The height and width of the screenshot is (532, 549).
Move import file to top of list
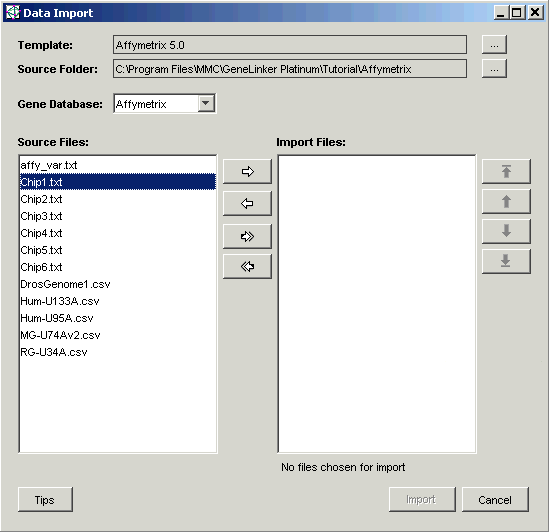pos(506,171)
